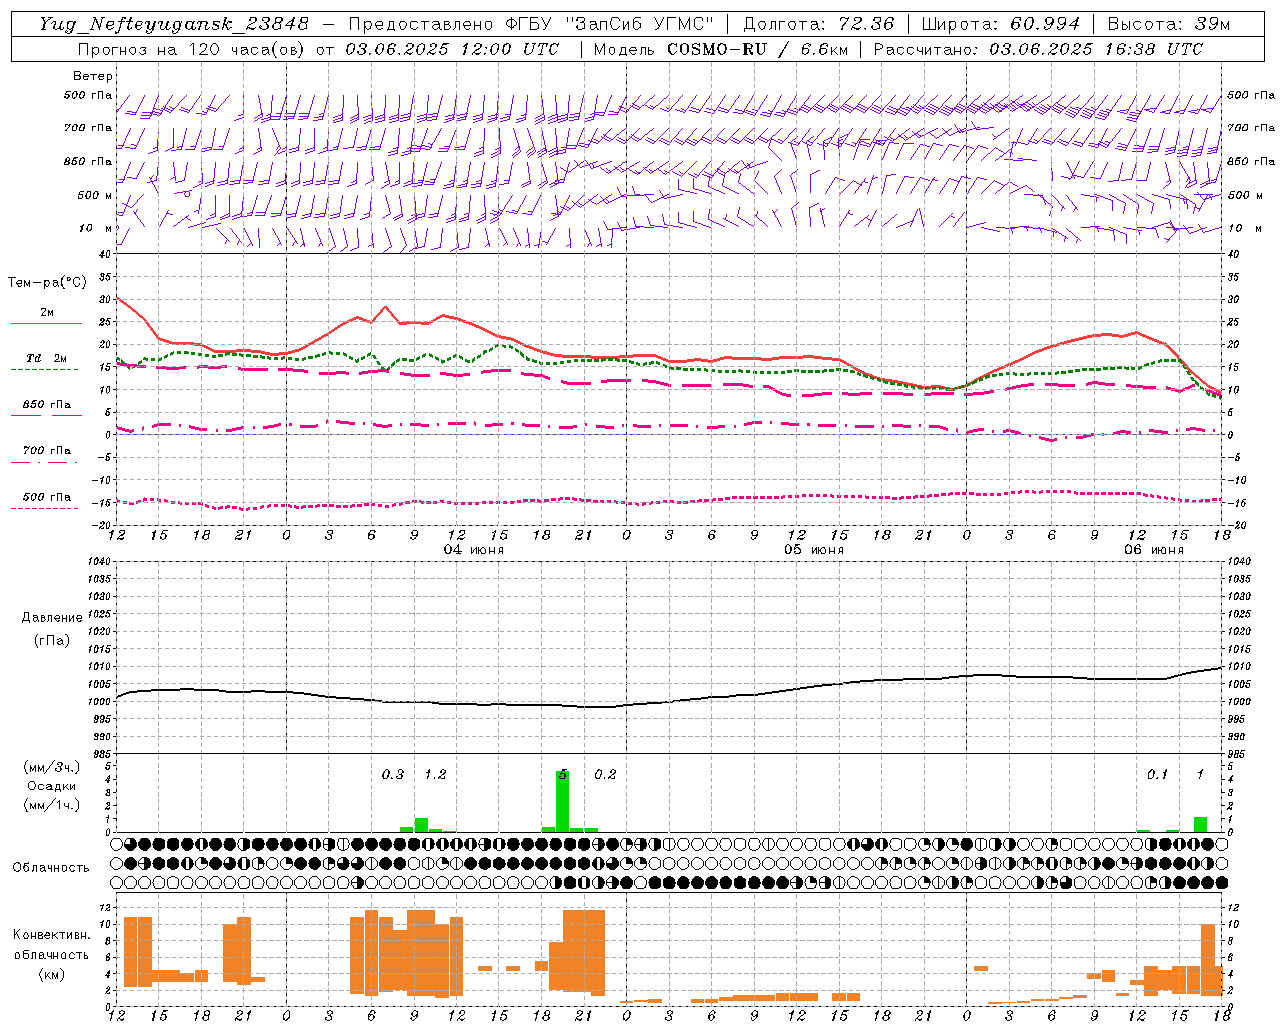The height and width of the screenshot is (1024, 1280).
Task: Click the 0.3 precipitation amount value
Action: click(393, 774)
